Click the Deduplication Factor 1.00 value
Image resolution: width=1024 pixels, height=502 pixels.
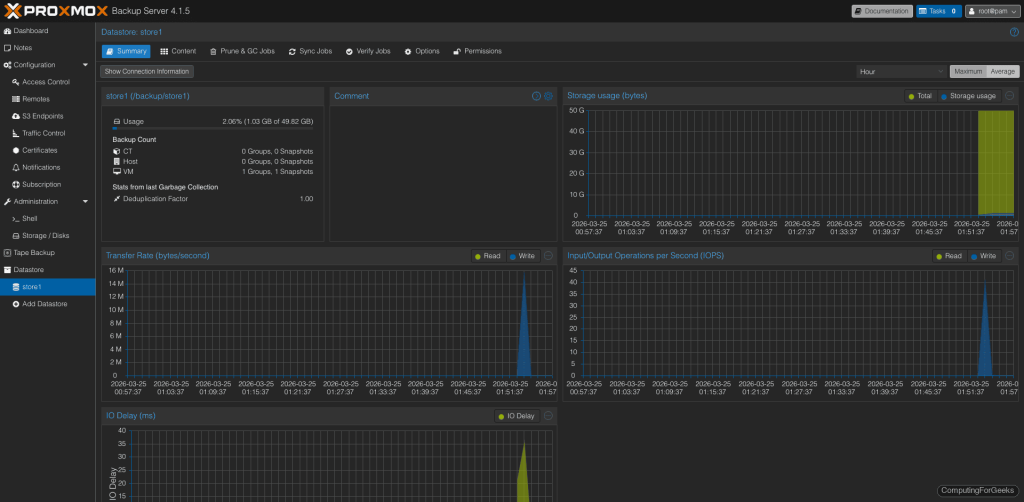pyautogui.click(x=306, y=198)
